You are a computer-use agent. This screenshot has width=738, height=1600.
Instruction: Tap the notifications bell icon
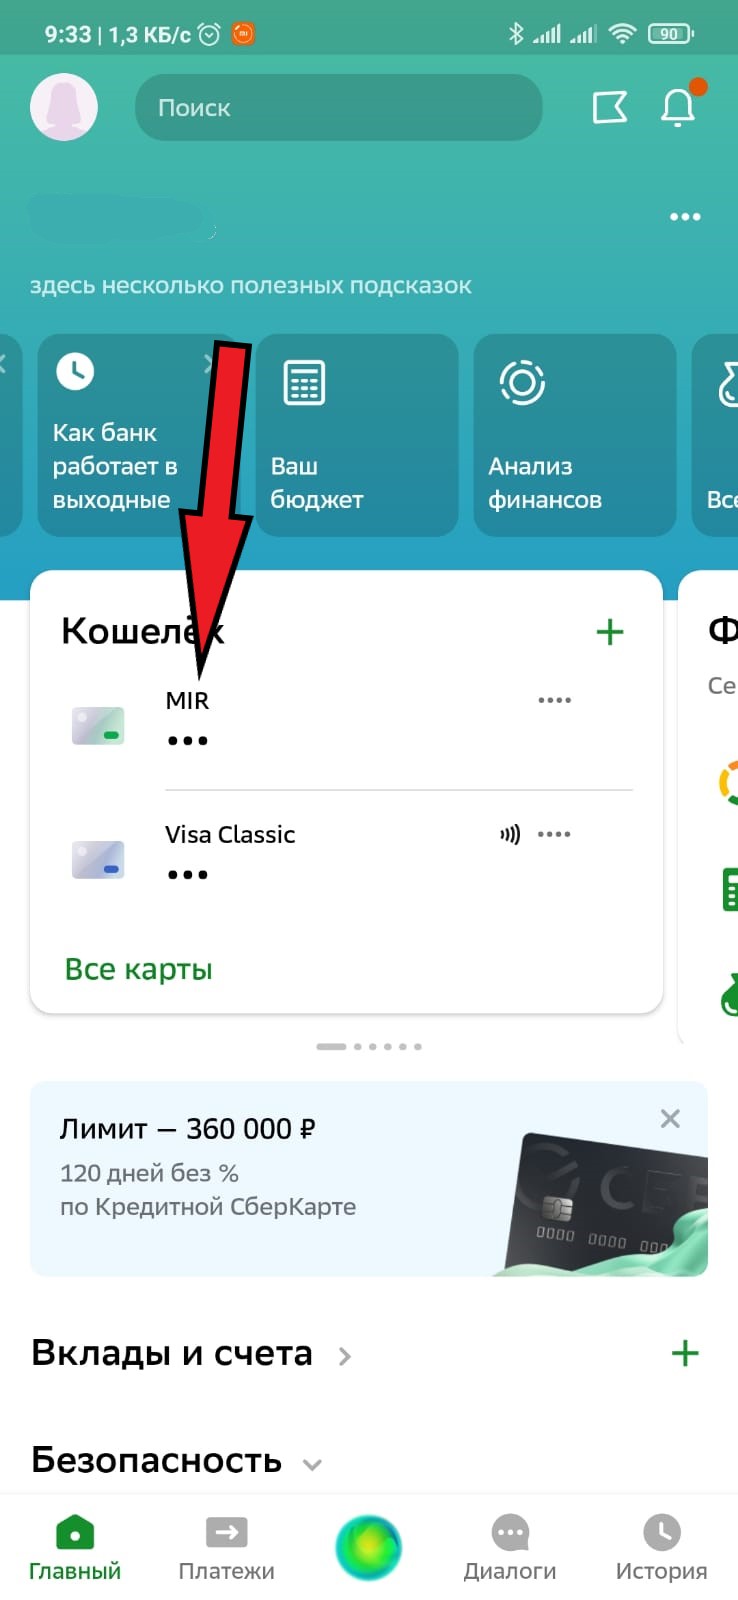tap(680, 105)
